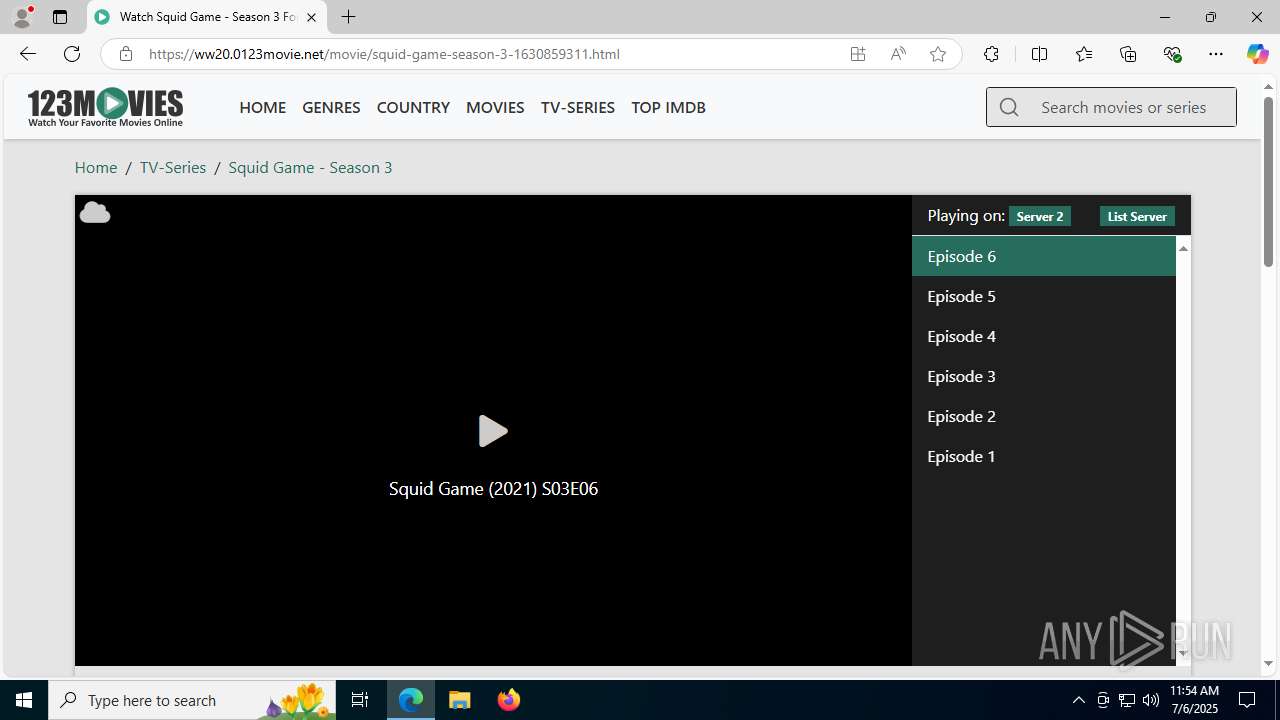Open the GENRES menu

(331, 107)
